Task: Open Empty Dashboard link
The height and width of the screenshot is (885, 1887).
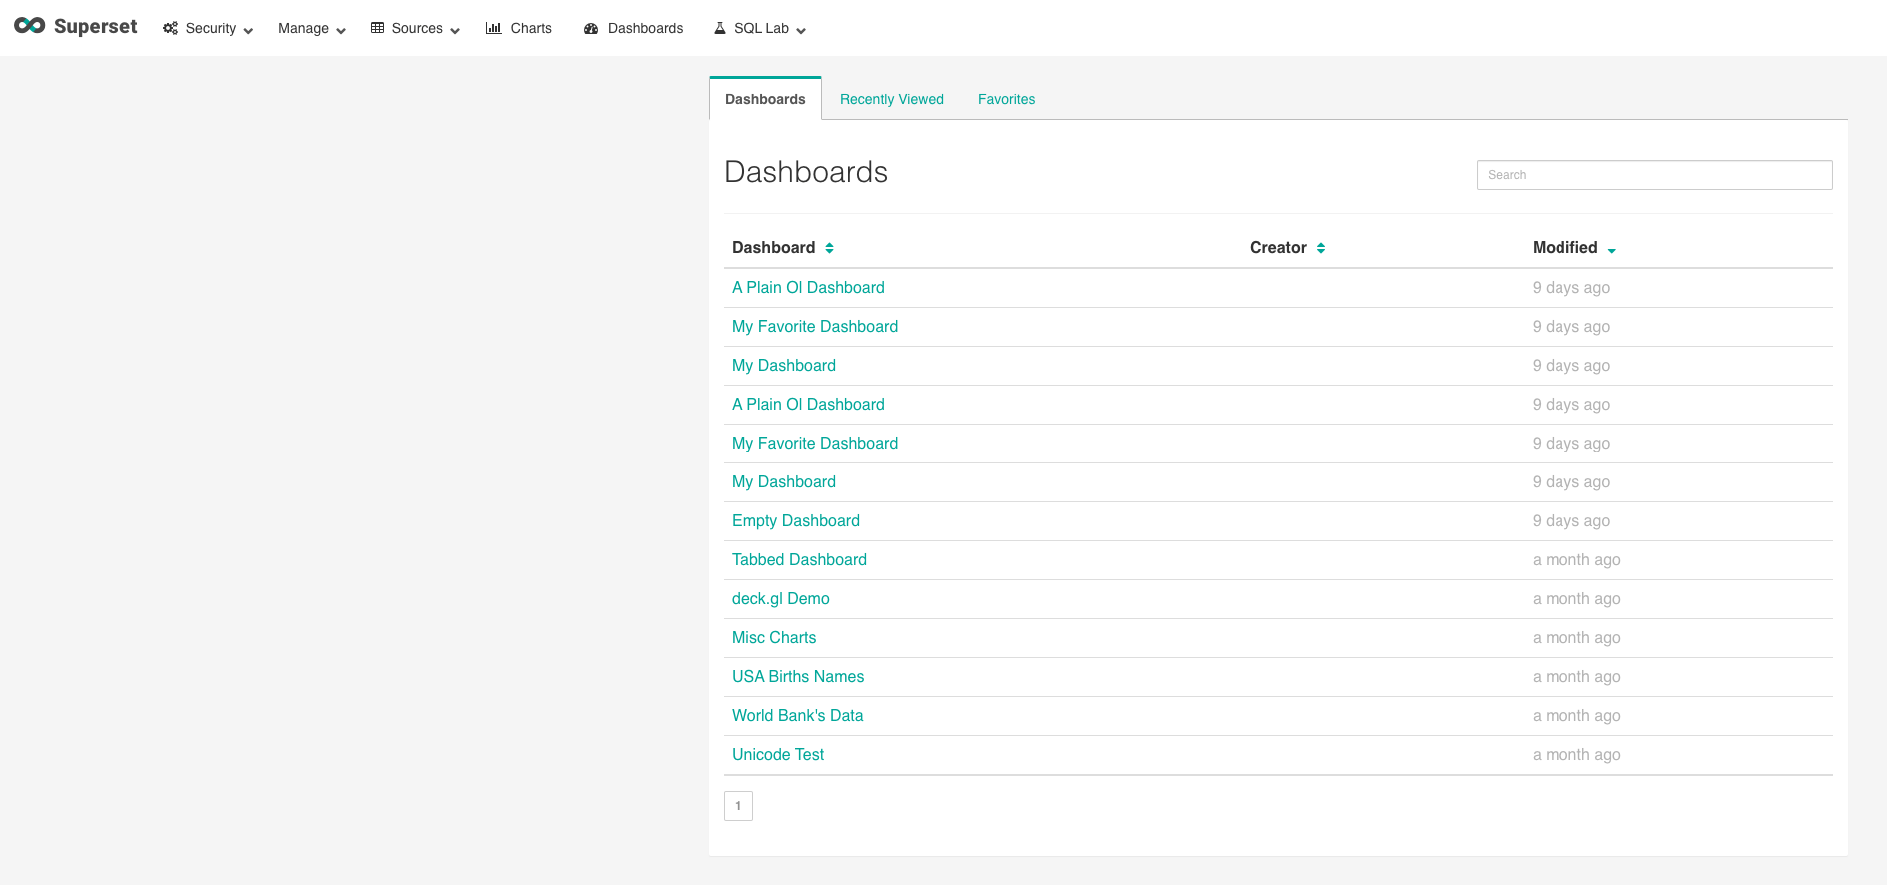Action: (796, 521)
